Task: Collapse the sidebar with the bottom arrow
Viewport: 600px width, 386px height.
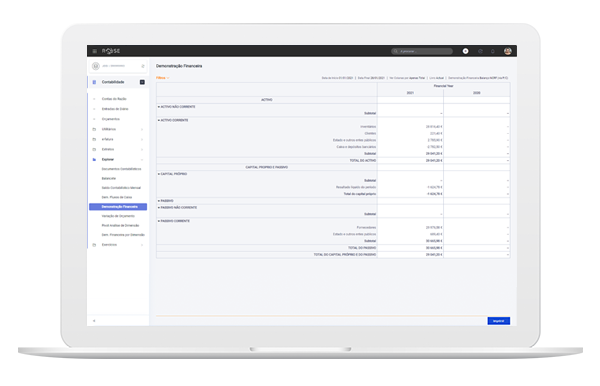Action: click(x=94, y=321)
